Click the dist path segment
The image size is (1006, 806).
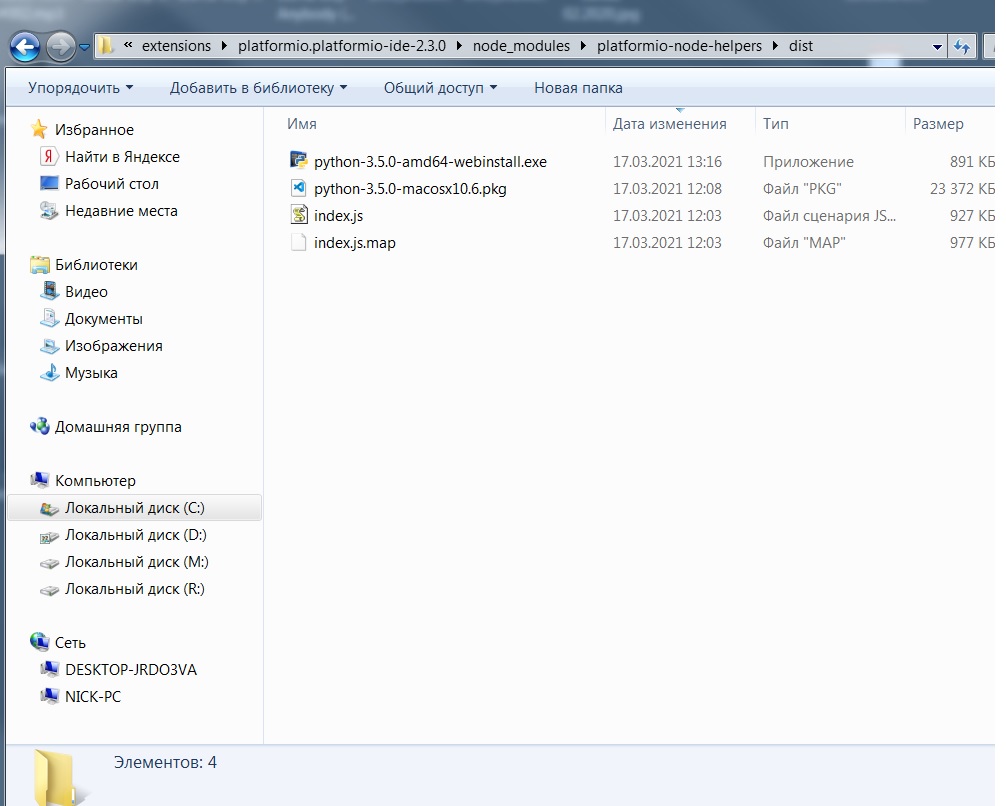(x=801, y=46)
